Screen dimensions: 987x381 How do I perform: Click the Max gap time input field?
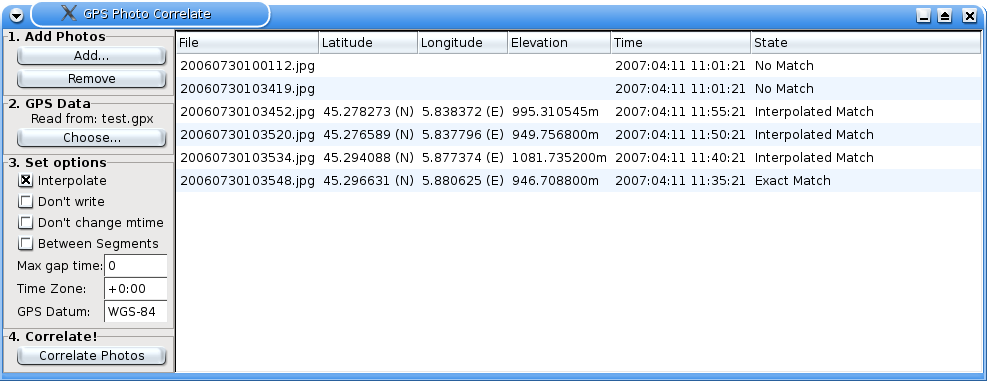click(x=135, y=266)
